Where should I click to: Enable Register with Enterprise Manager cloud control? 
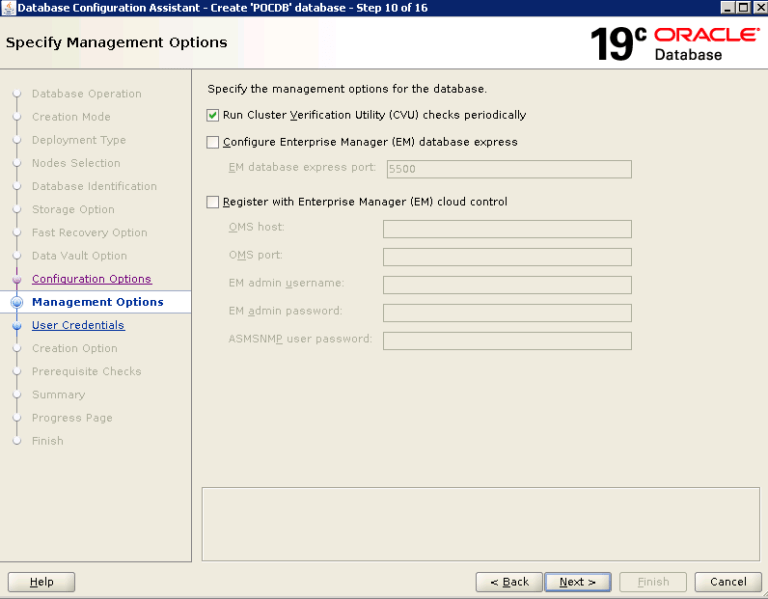coord(212,202)
